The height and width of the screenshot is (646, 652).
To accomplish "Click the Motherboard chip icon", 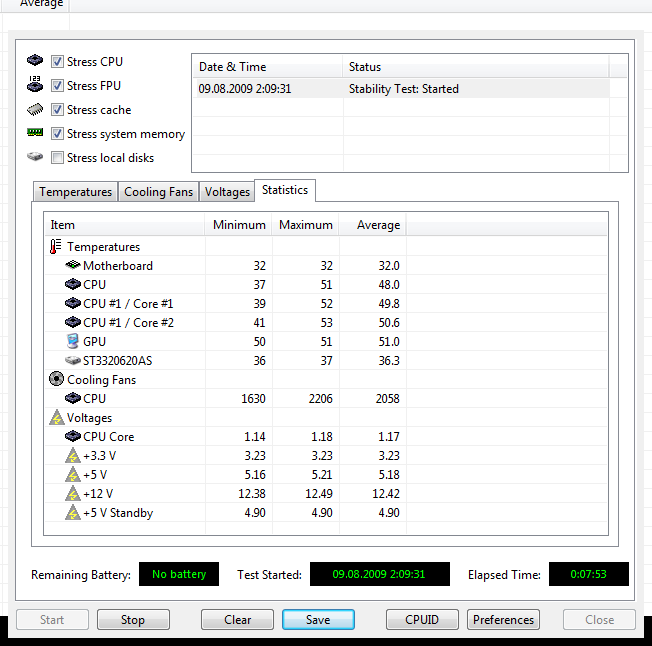I will (x=72, y=266).
